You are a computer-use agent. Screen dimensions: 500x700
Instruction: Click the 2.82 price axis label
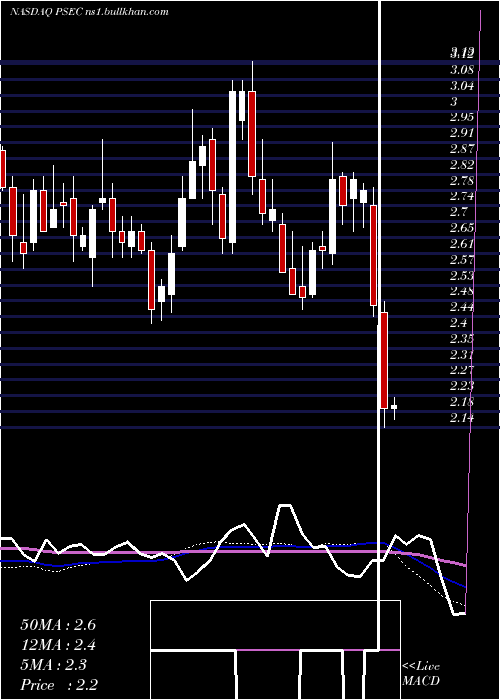(462, 166)
